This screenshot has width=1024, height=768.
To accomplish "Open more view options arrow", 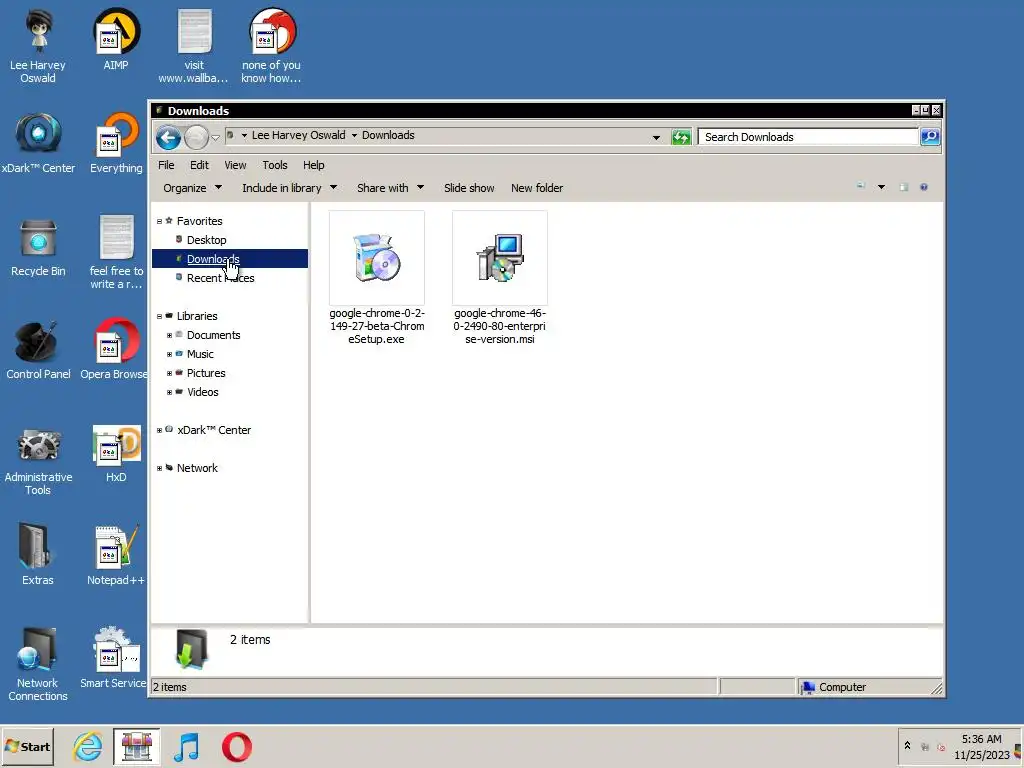I will pyautogui.click(x=881, y=187).
